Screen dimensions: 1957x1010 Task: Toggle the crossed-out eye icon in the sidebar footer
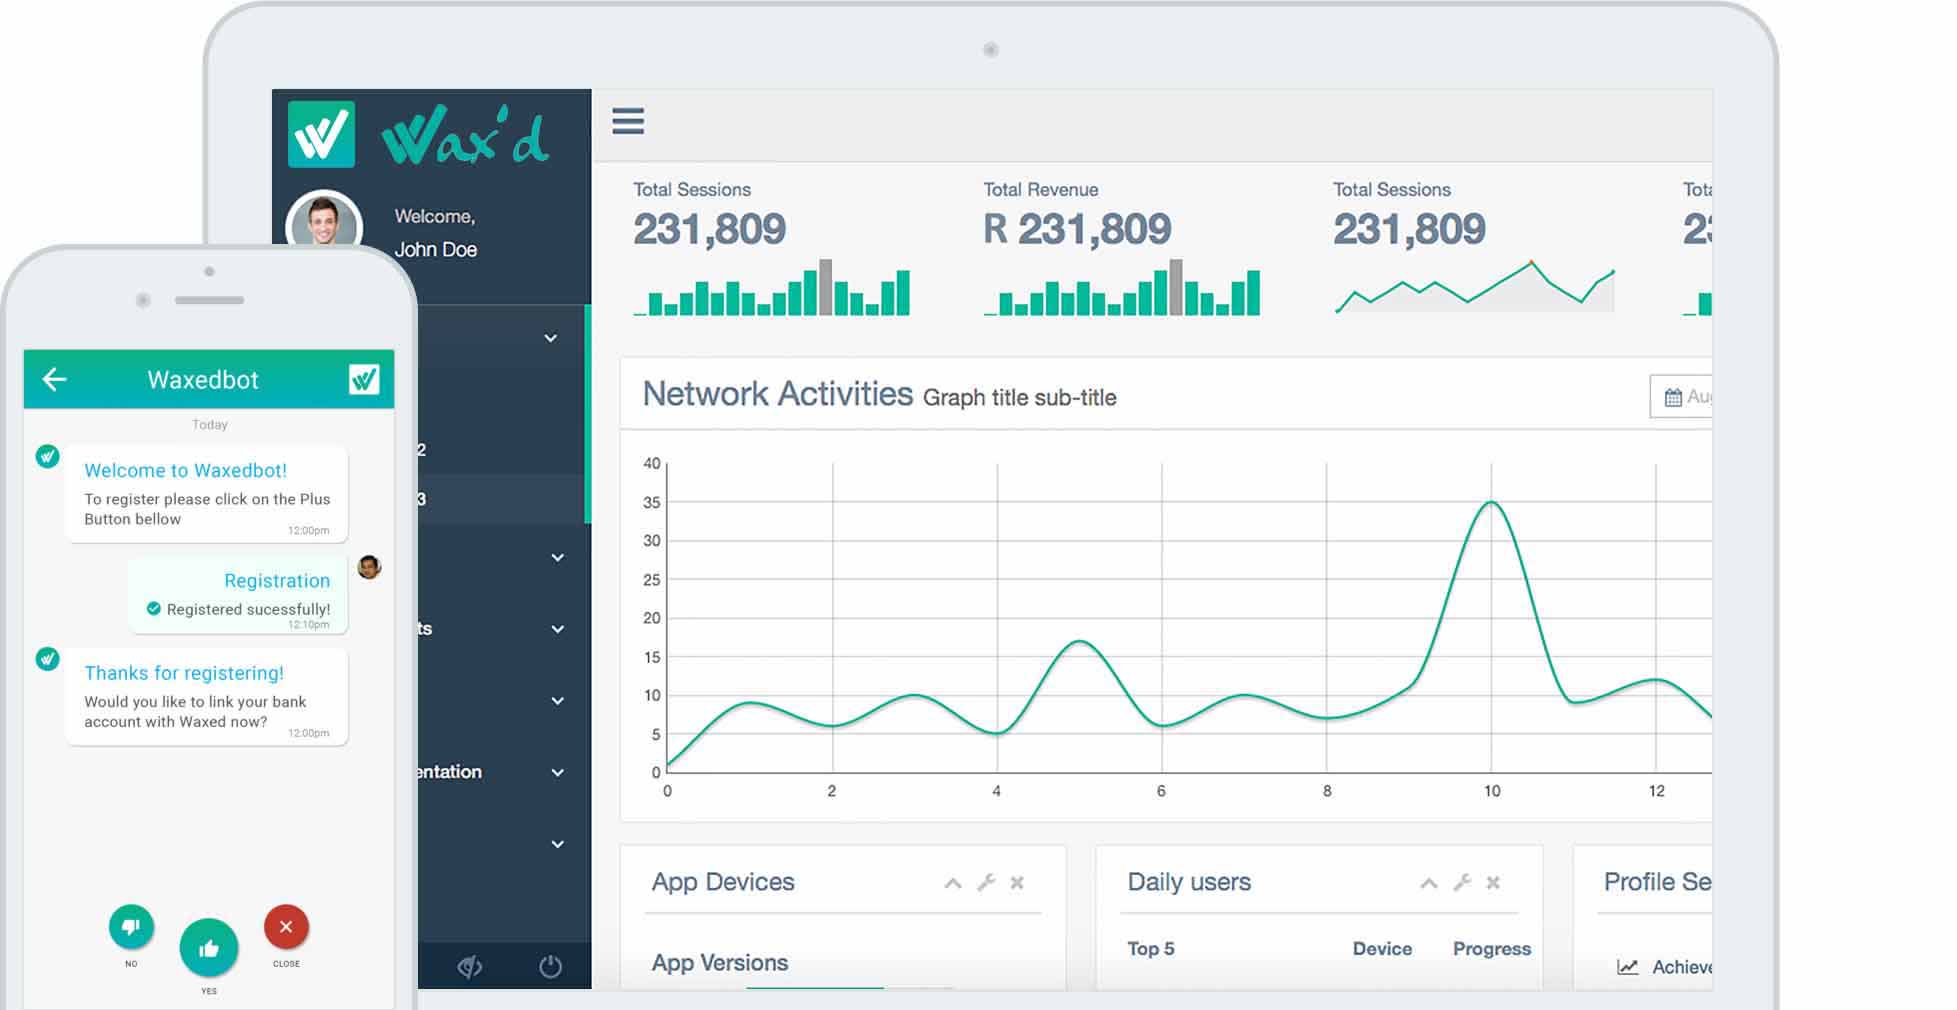[x=470, y=966]
